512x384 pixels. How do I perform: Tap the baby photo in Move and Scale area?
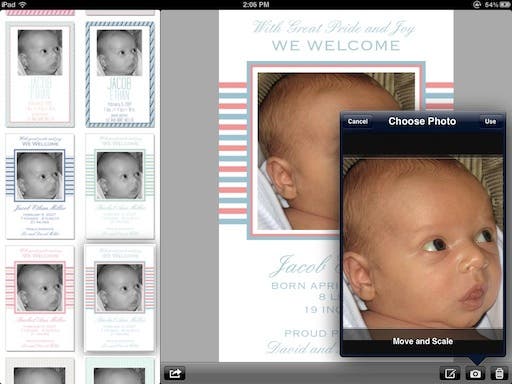pyautogui.click(x=423, y=247)
